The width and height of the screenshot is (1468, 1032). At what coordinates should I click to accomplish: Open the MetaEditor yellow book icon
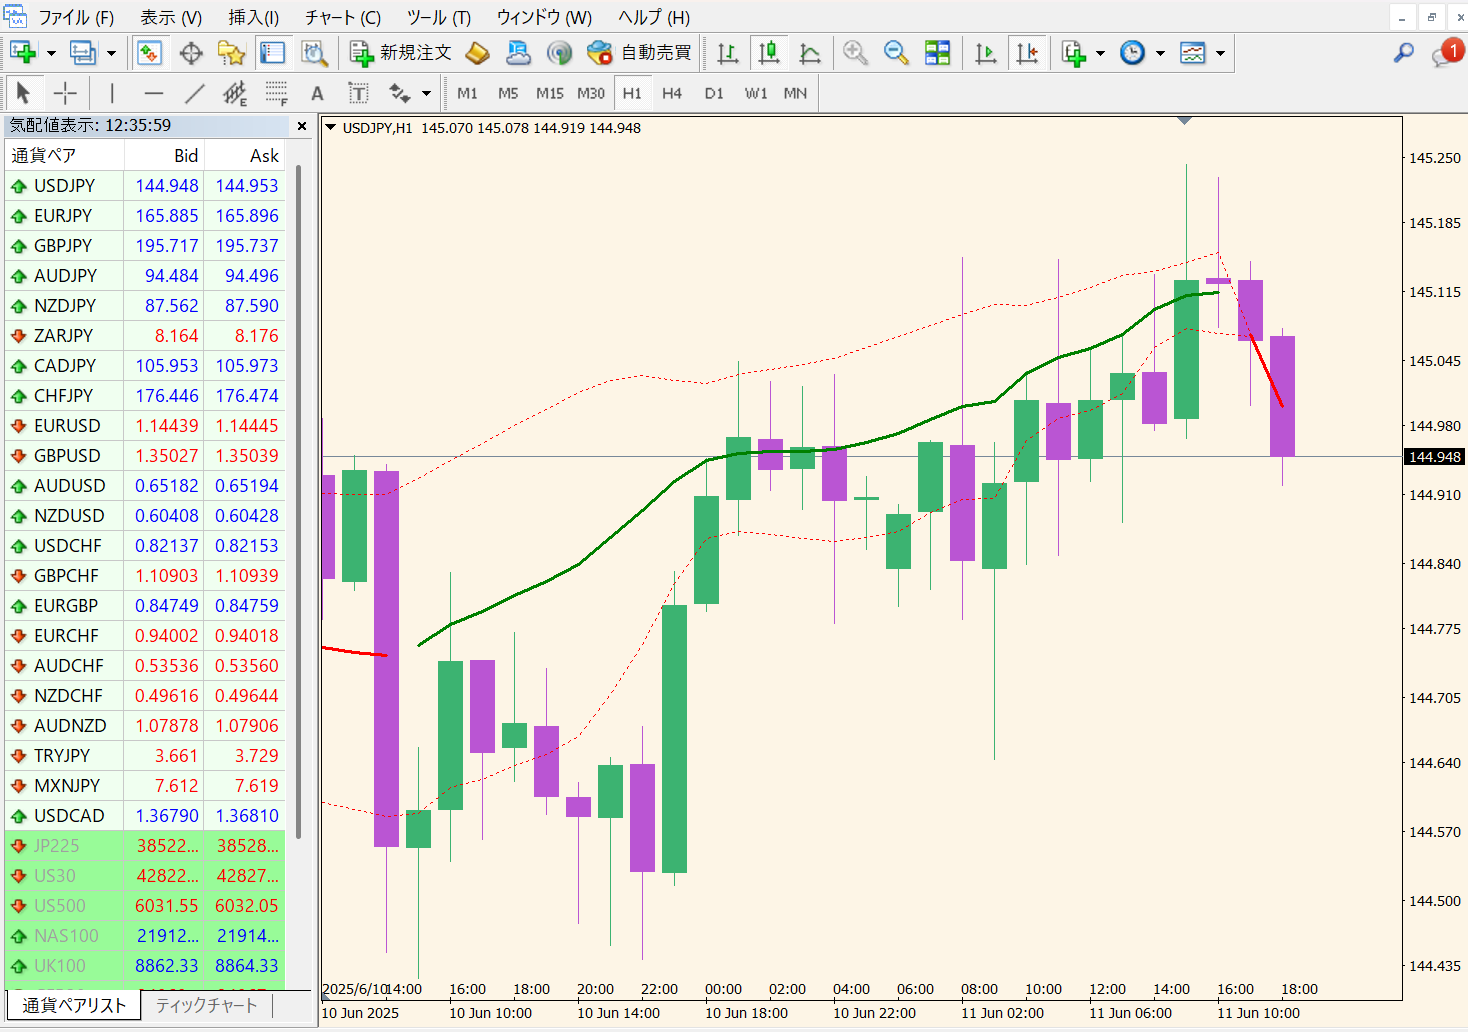point(477,53)
